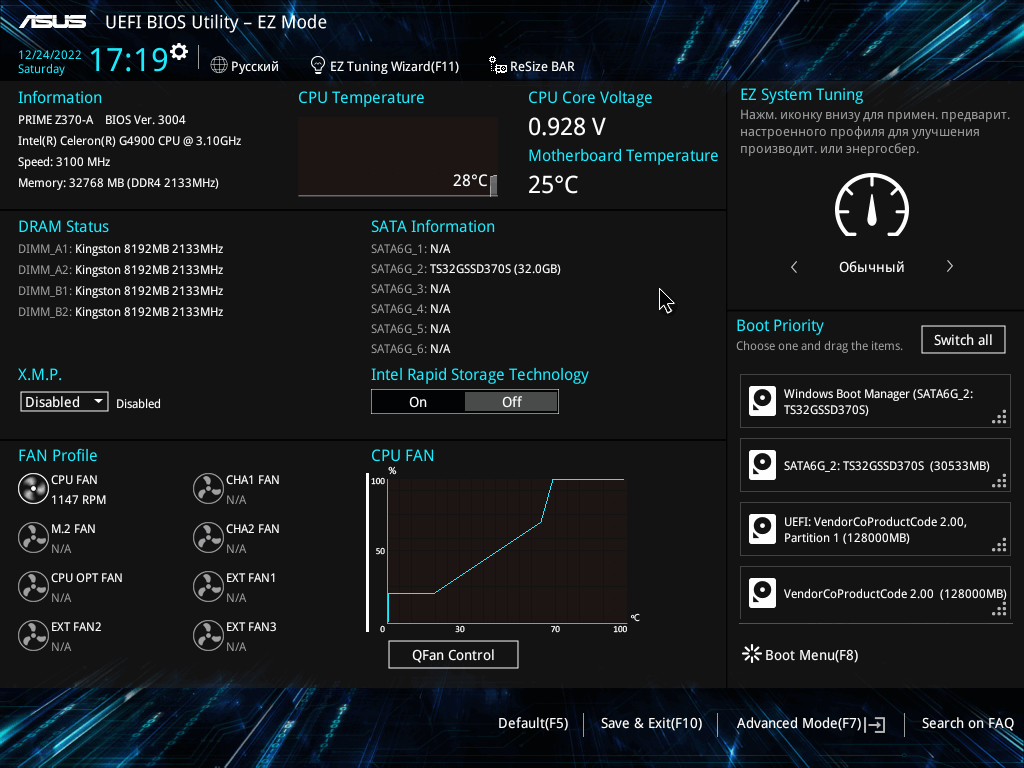Click SATA6G_2 TS32GSSD370S (32.0GB) entry
The image size is (1024, 768).
pos(466,268)
